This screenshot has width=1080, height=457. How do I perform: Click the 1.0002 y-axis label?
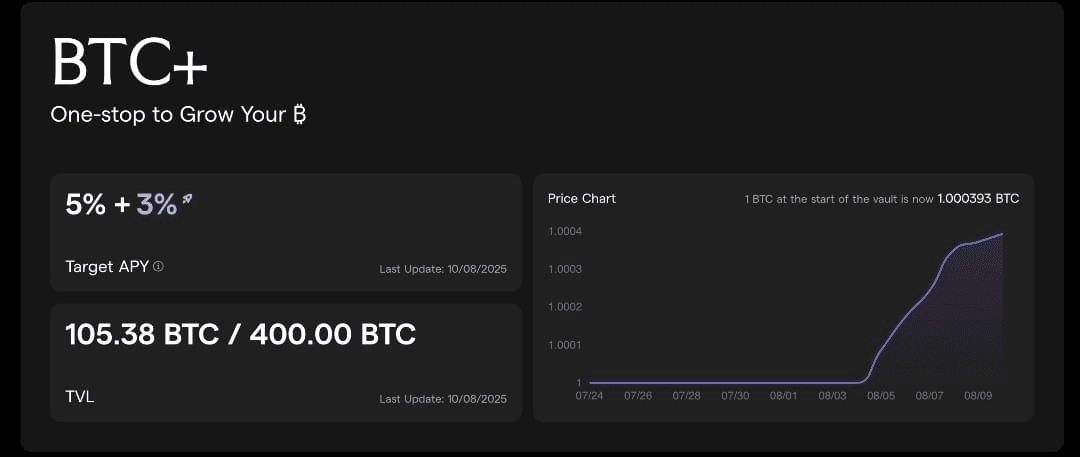[565, 307]
